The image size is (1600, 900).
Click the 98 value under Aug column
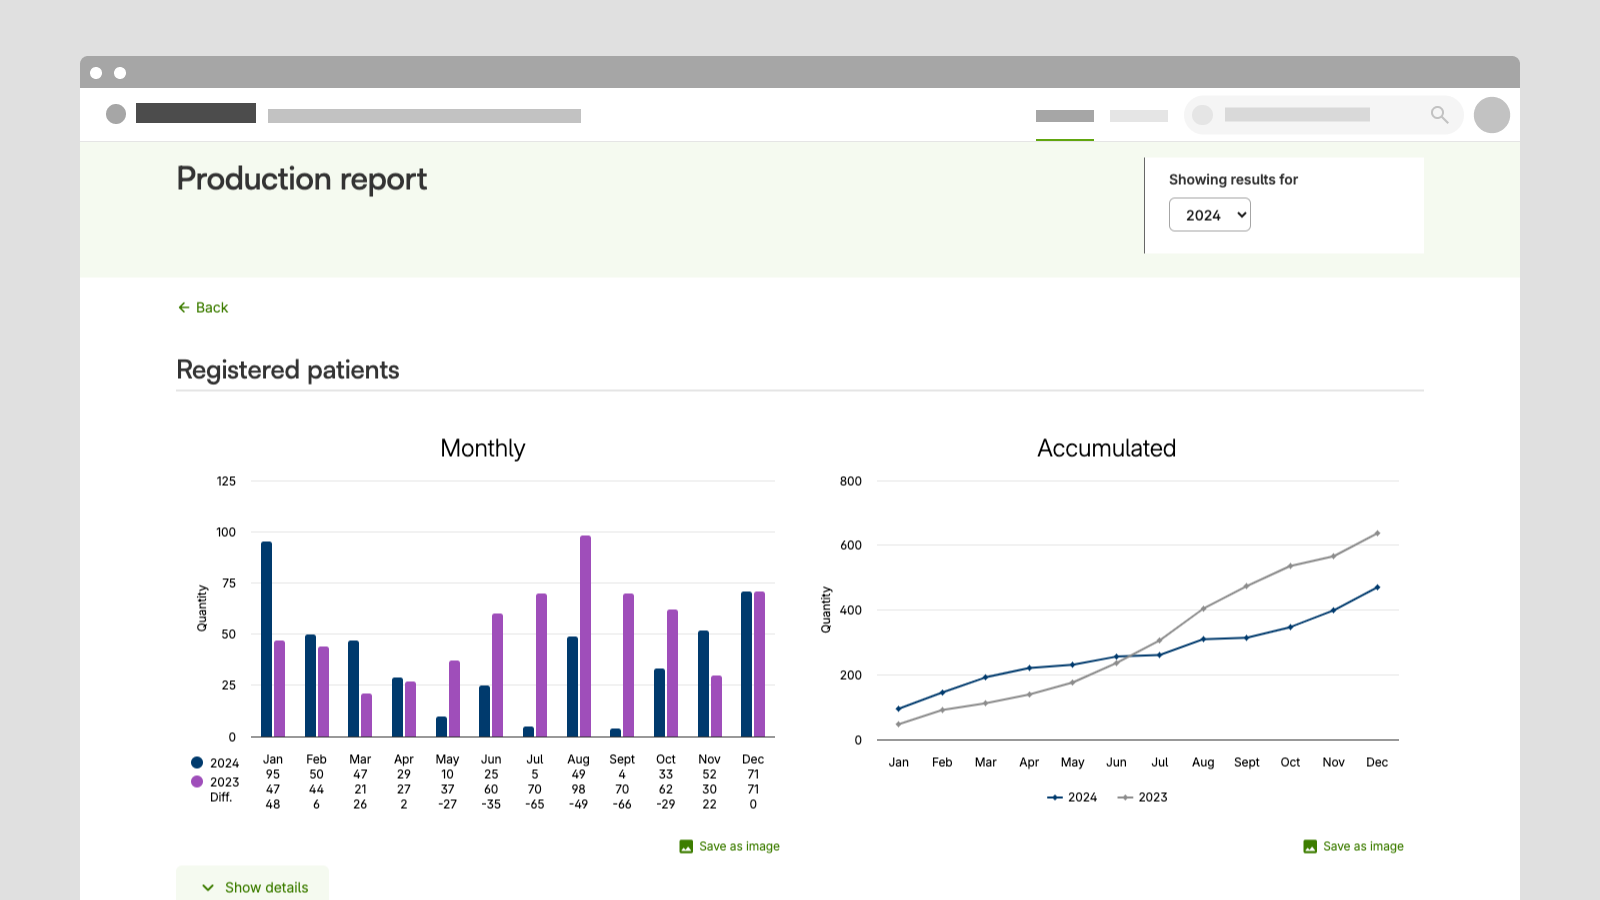tap(578, 789)
